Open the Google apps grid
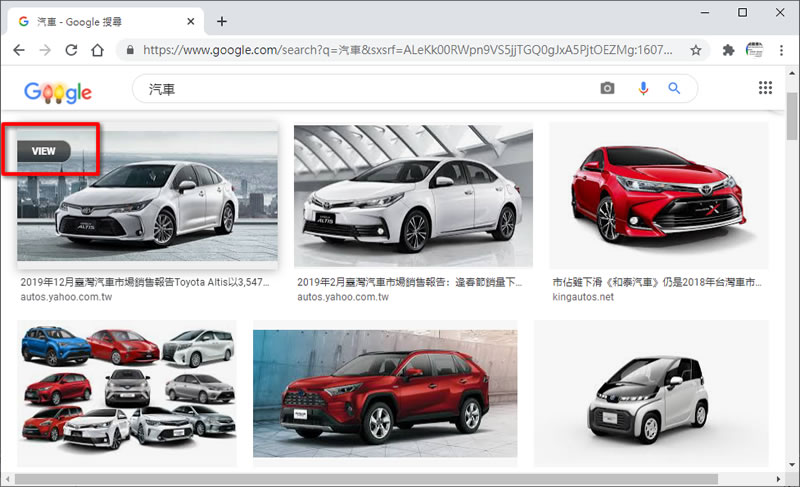Screen dimensions: 800x487 tap(765, 88)
